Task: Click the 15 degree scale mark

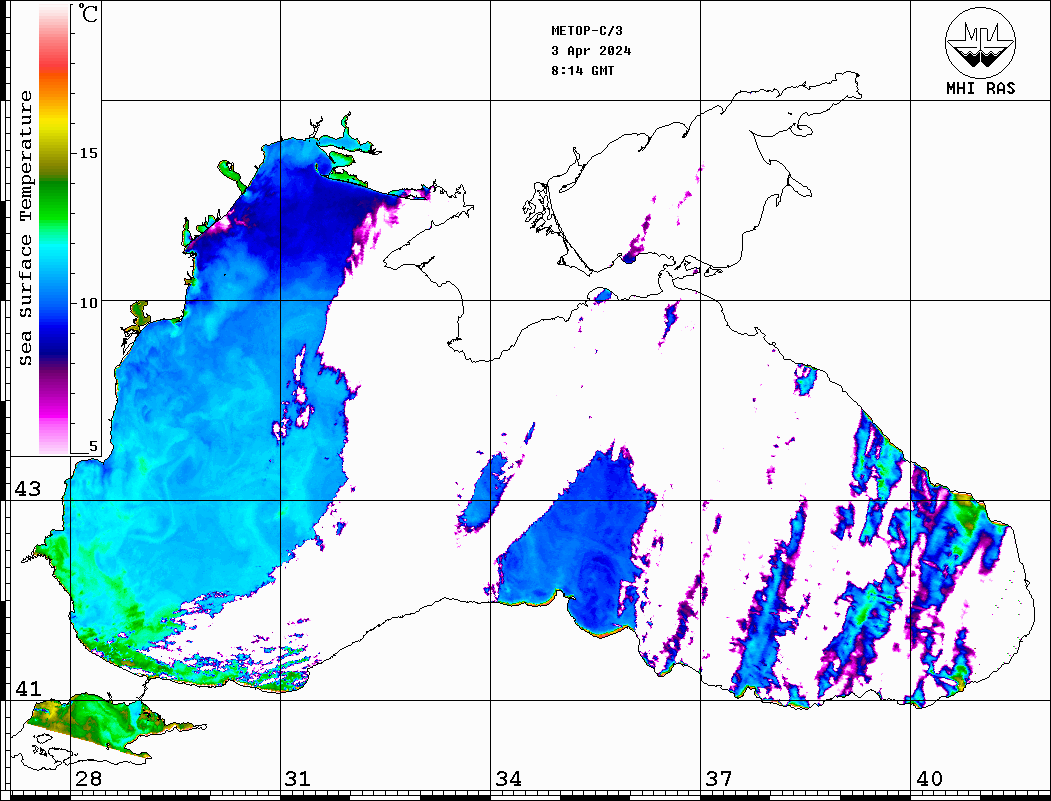Action: 88,153
